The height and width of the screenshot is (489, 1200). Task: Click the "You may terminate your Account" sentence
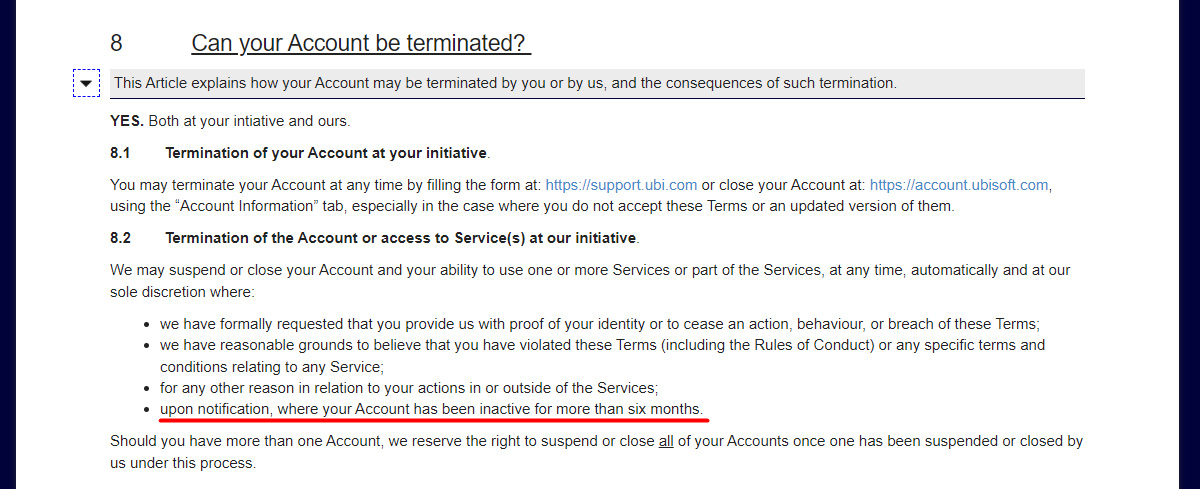300,185
